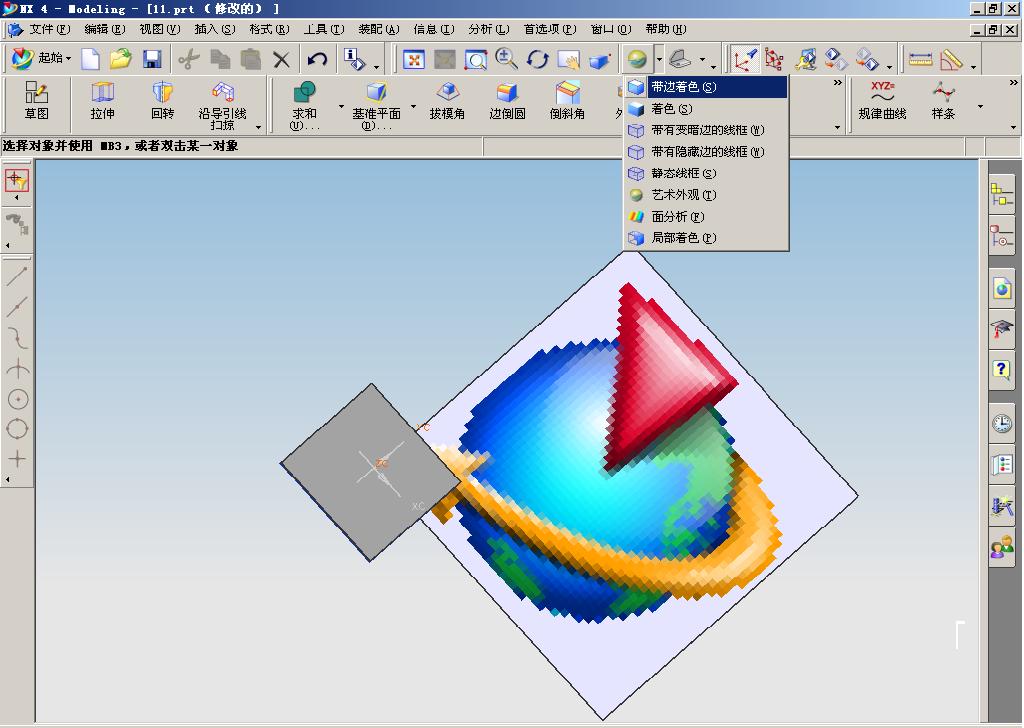Screen dimensions: 1024x728
Task: Create a new file with the blank page icon
Action: (x=90, y=59)
